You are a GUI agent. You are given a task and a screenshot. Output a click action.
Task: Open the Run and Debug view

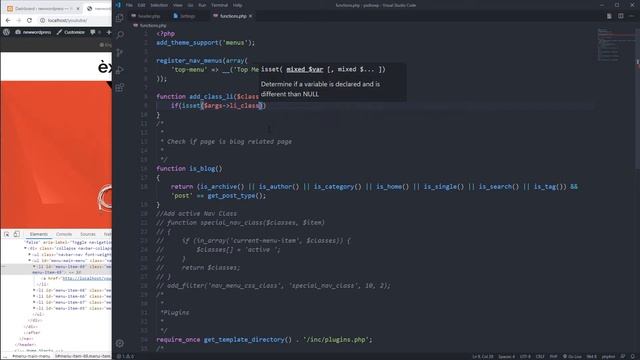pyautogui.click(x=120, y=70)
